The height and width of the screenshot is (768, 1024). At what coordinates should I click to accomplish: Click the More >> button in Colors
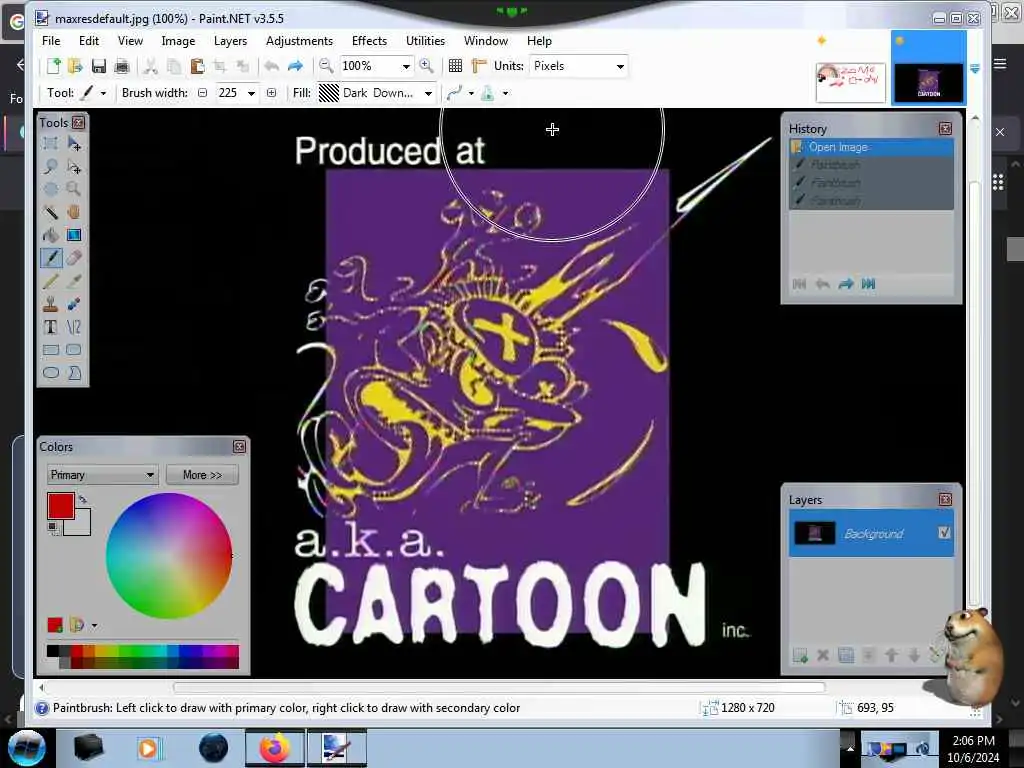(x=202, y=475)
